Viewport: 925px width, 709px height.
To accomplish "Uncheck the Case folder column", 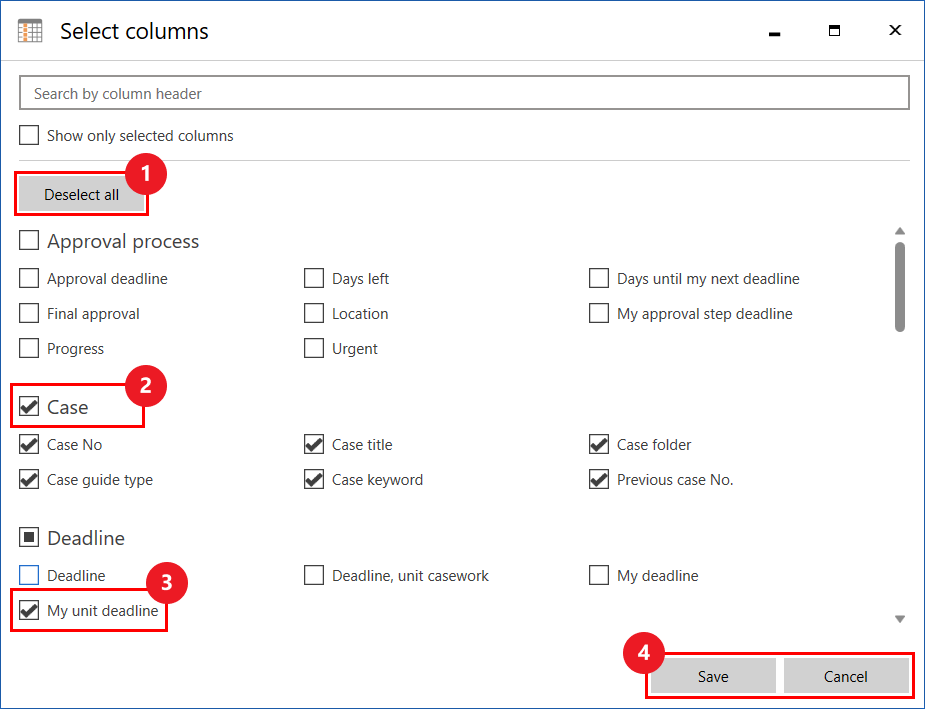I will [599, 444].
